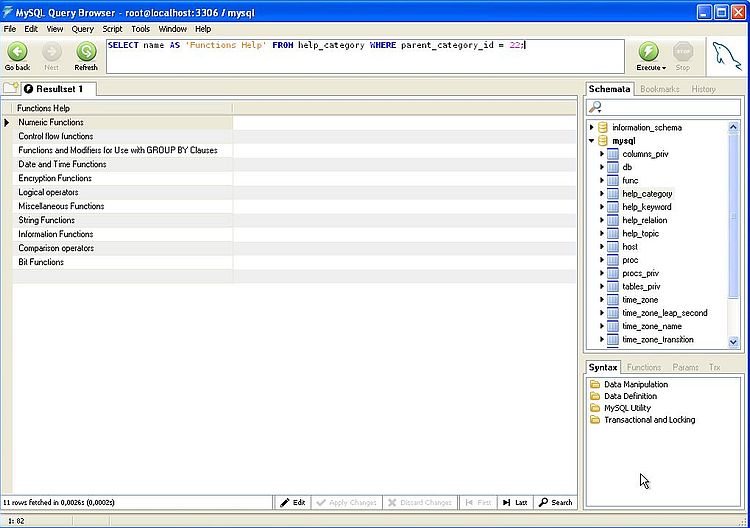Jump to First row button
Viewport: 750px width, 528px height.
[478, 502]
